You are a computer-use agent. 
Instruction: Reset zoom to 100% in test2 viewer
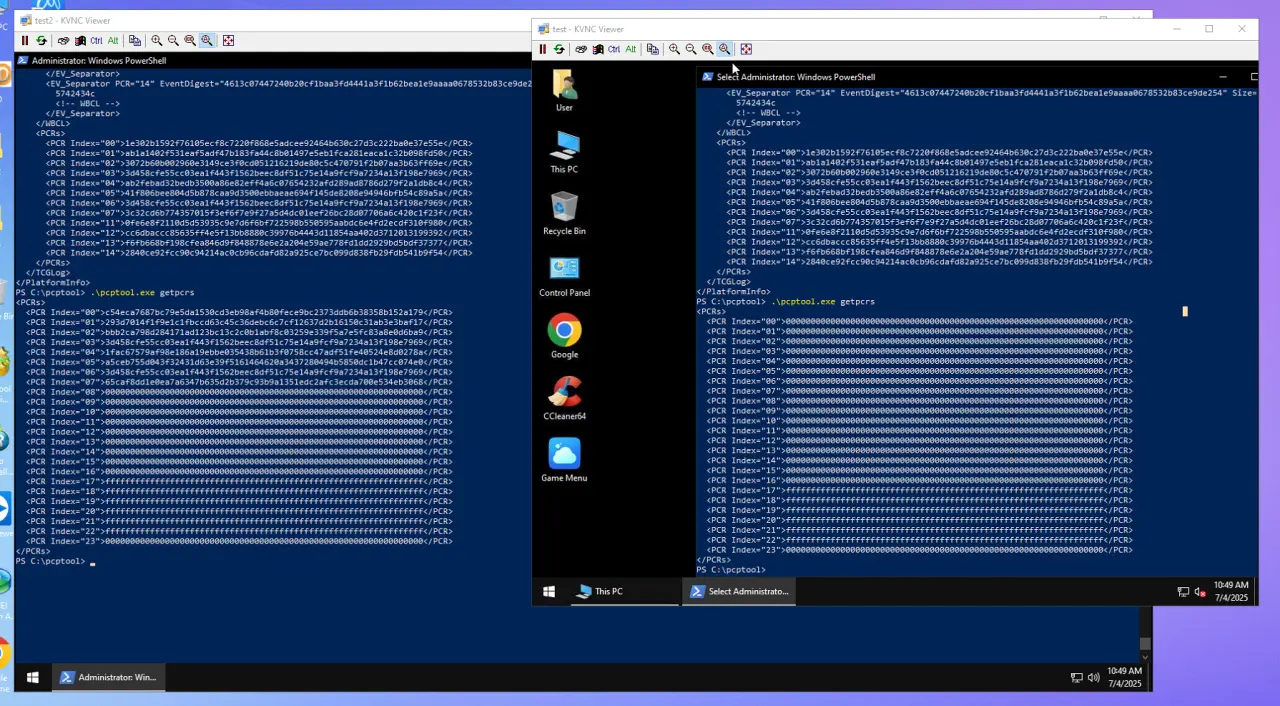tap(189, 41)
